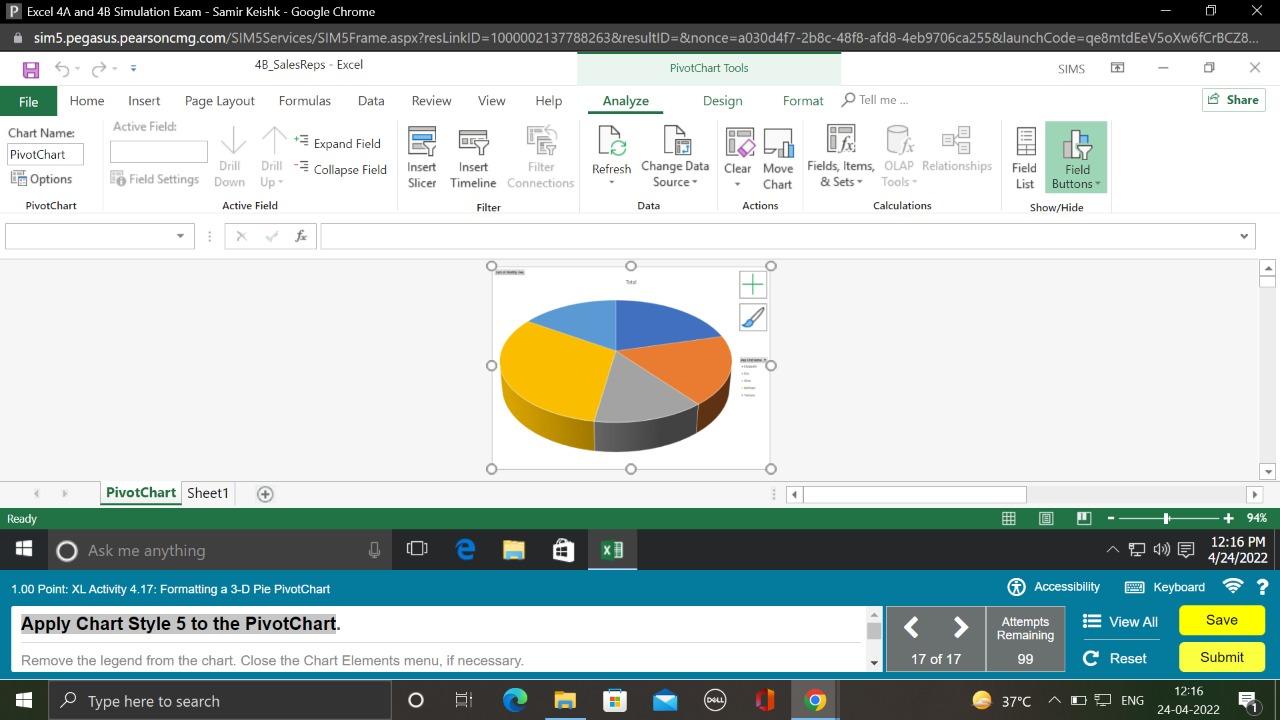Switch to the Design ribbon tab
This screenshot has width=1280, height=720.
pos(722,100)
